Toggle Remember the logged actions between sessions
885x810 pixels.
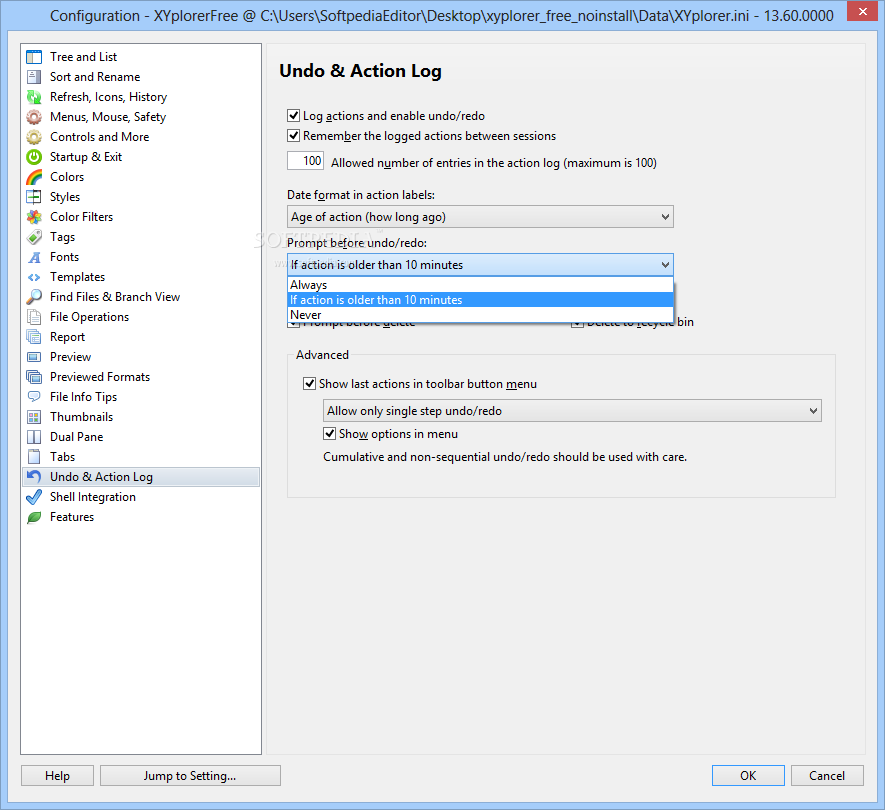coord(293,136)
